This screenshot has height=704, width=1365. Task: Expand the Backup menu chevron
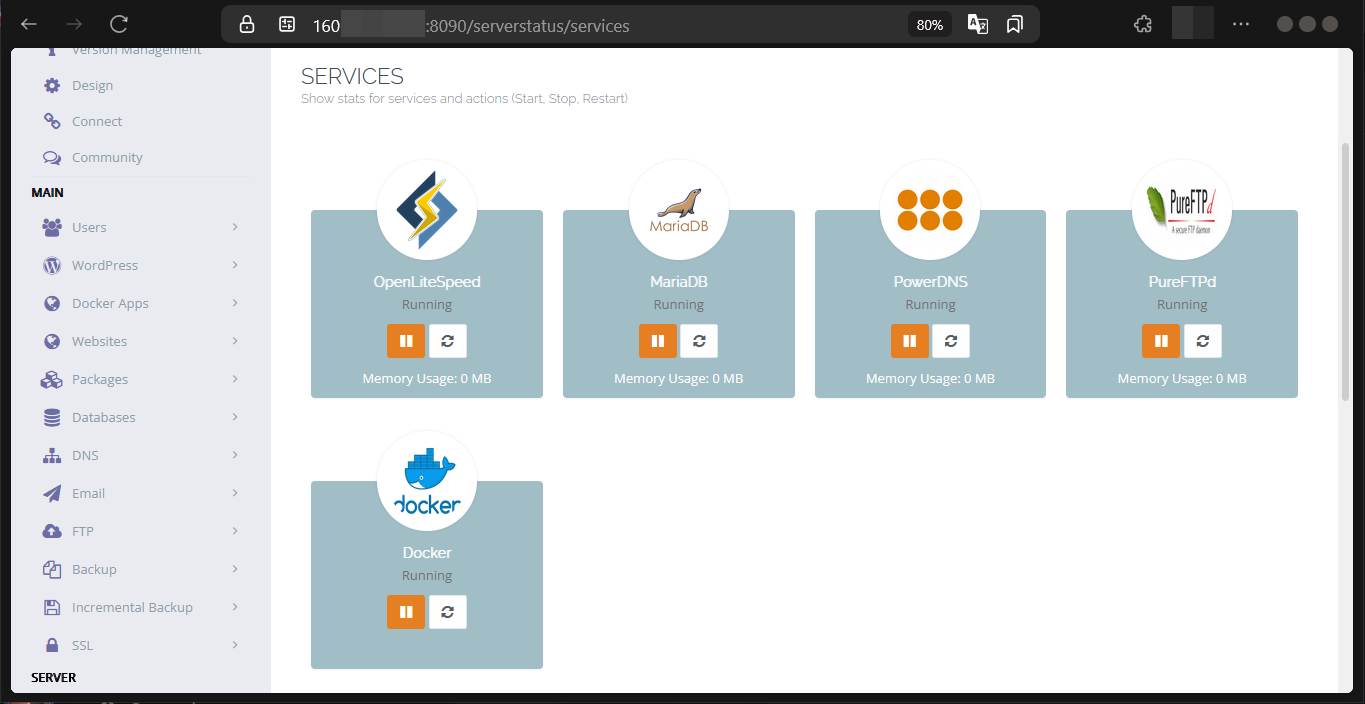coord(235,569)
